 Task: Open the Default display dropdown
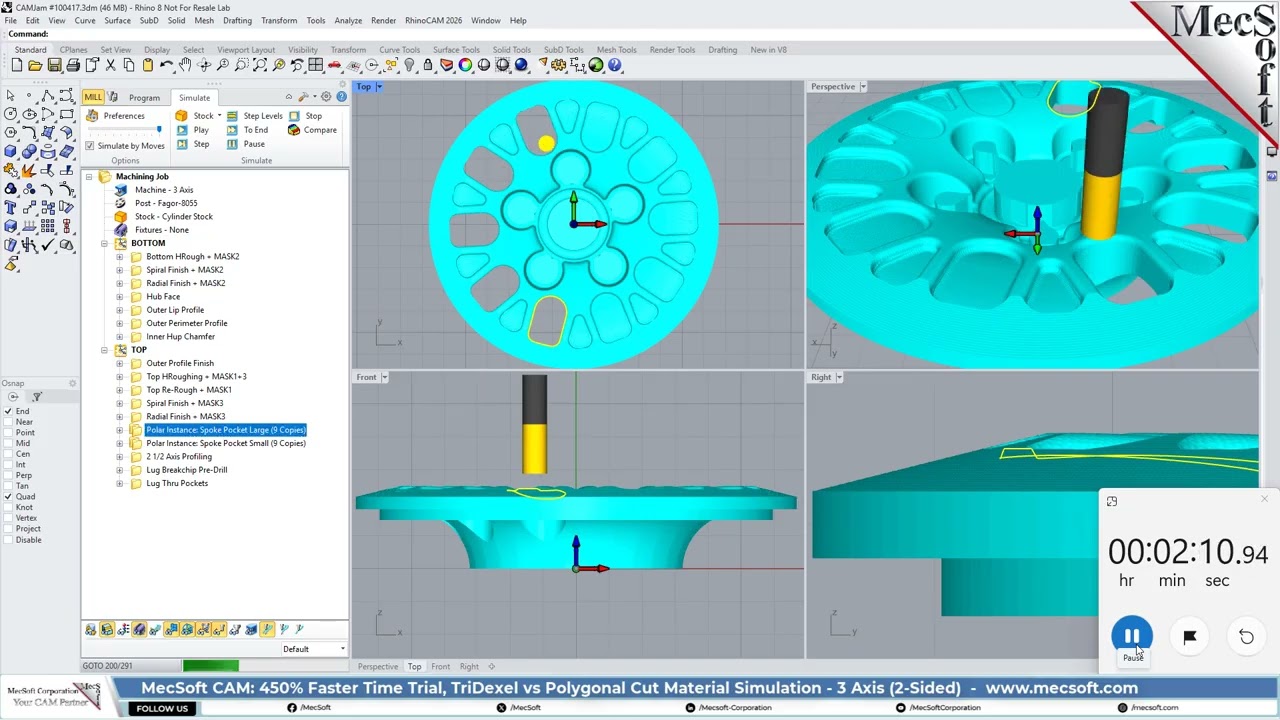[x=314, y=649]
